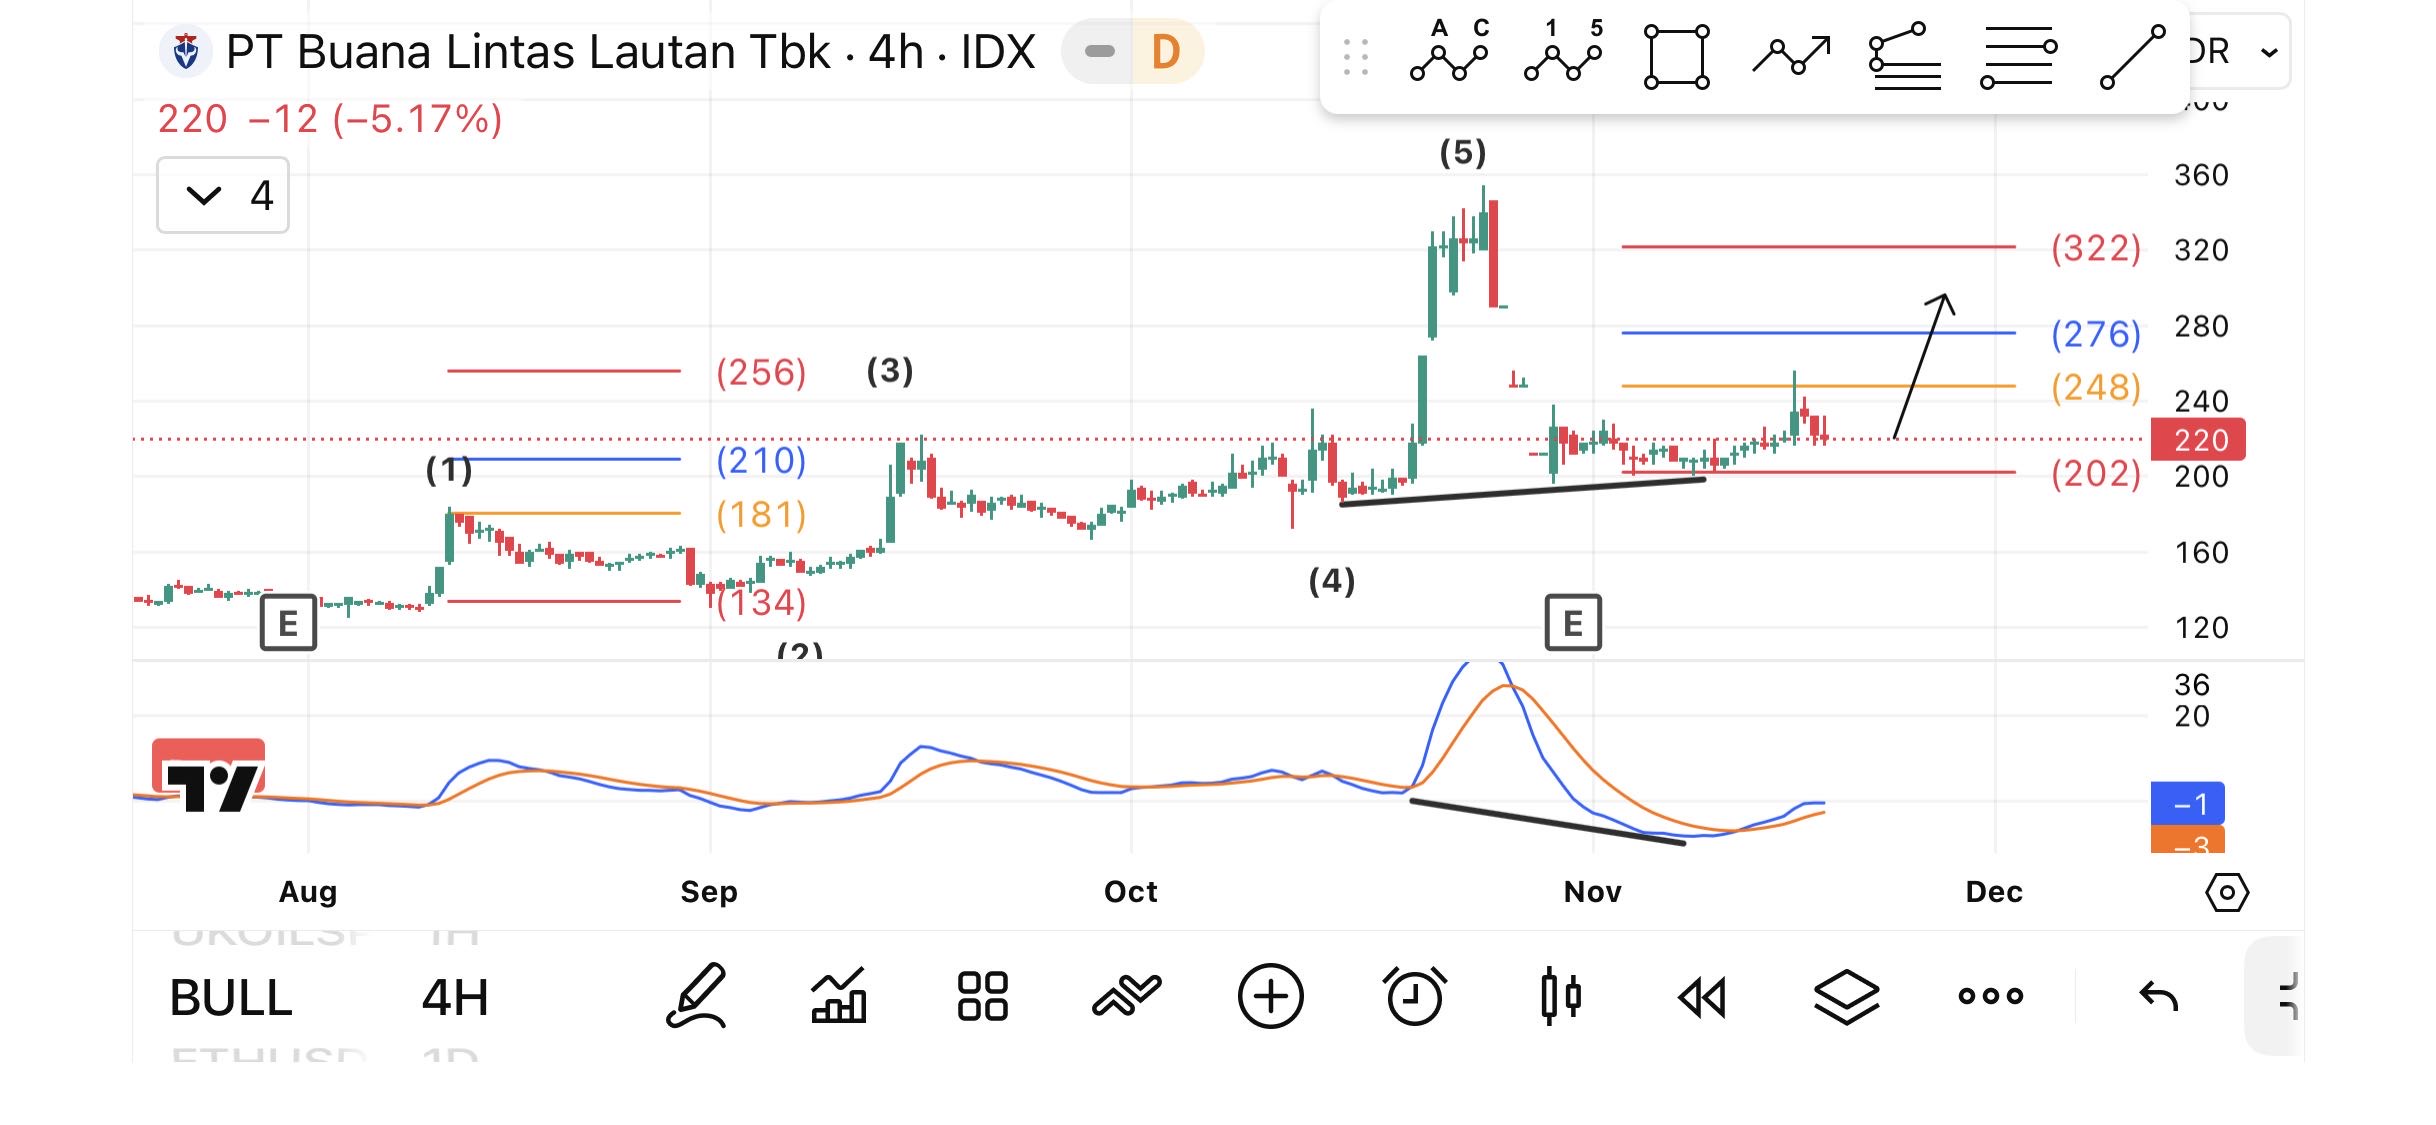Select the arrow polyline tool
Screen dimensions: 2436x1125
(1791, 56)
